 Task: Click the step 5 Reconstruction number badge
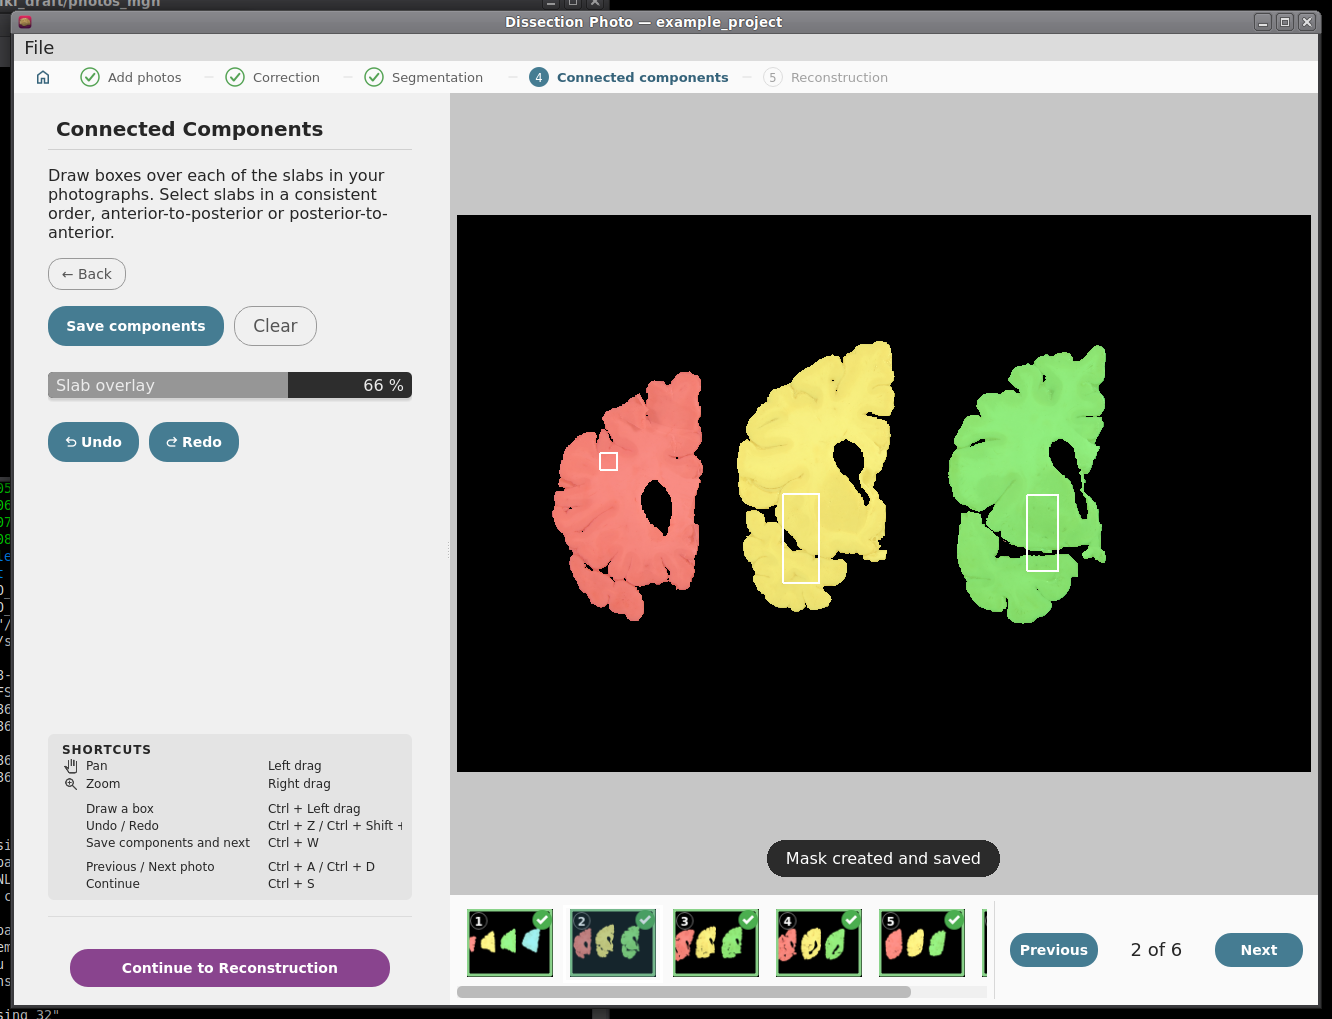pyautogui.click(x=773, y=77)
